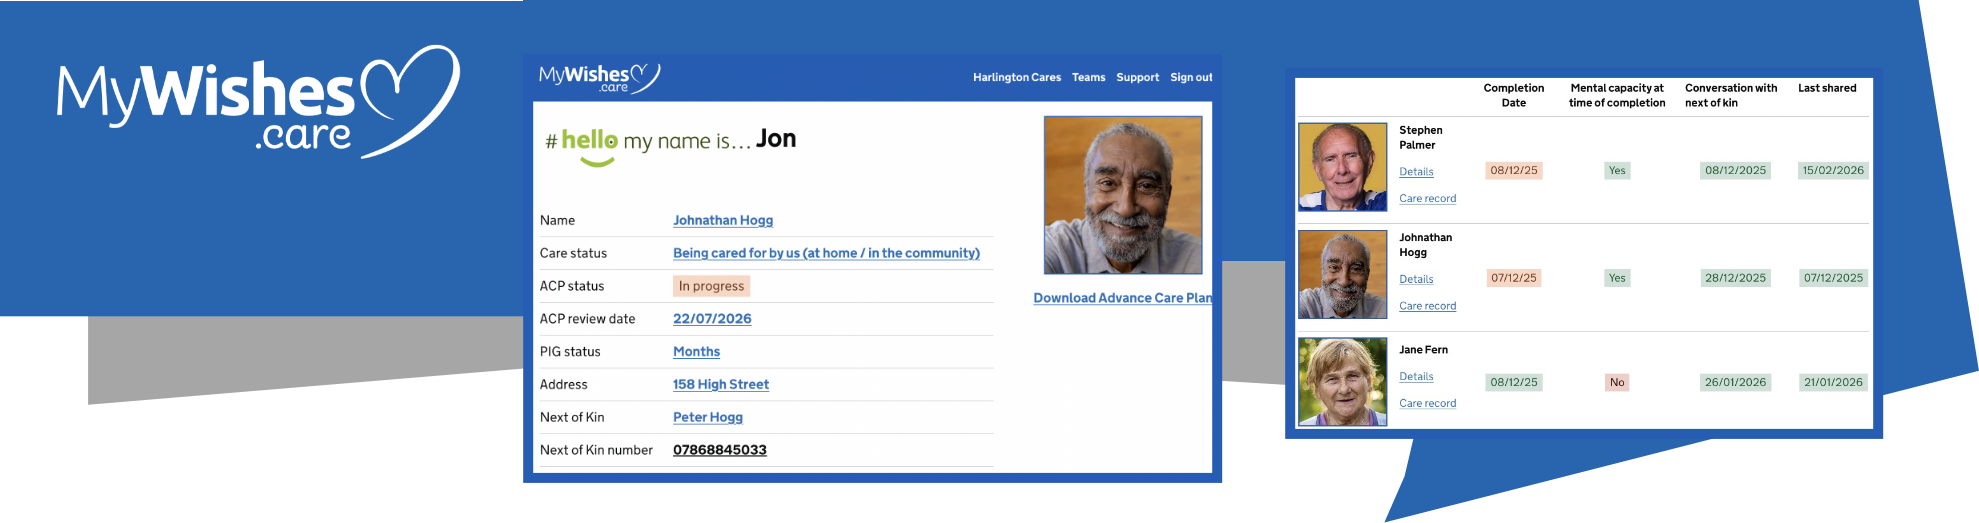Download the Advance Care Plan
The width and height of the screenshot is (1979, 523).
[x=1122, y=298]
